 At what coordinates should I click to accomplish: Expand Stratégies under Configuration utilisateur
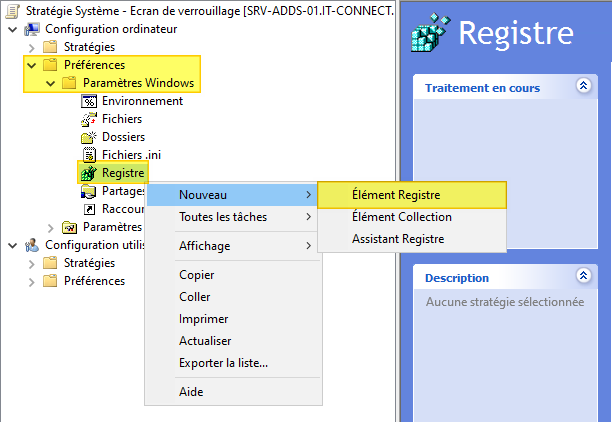(x=32, y=264)
